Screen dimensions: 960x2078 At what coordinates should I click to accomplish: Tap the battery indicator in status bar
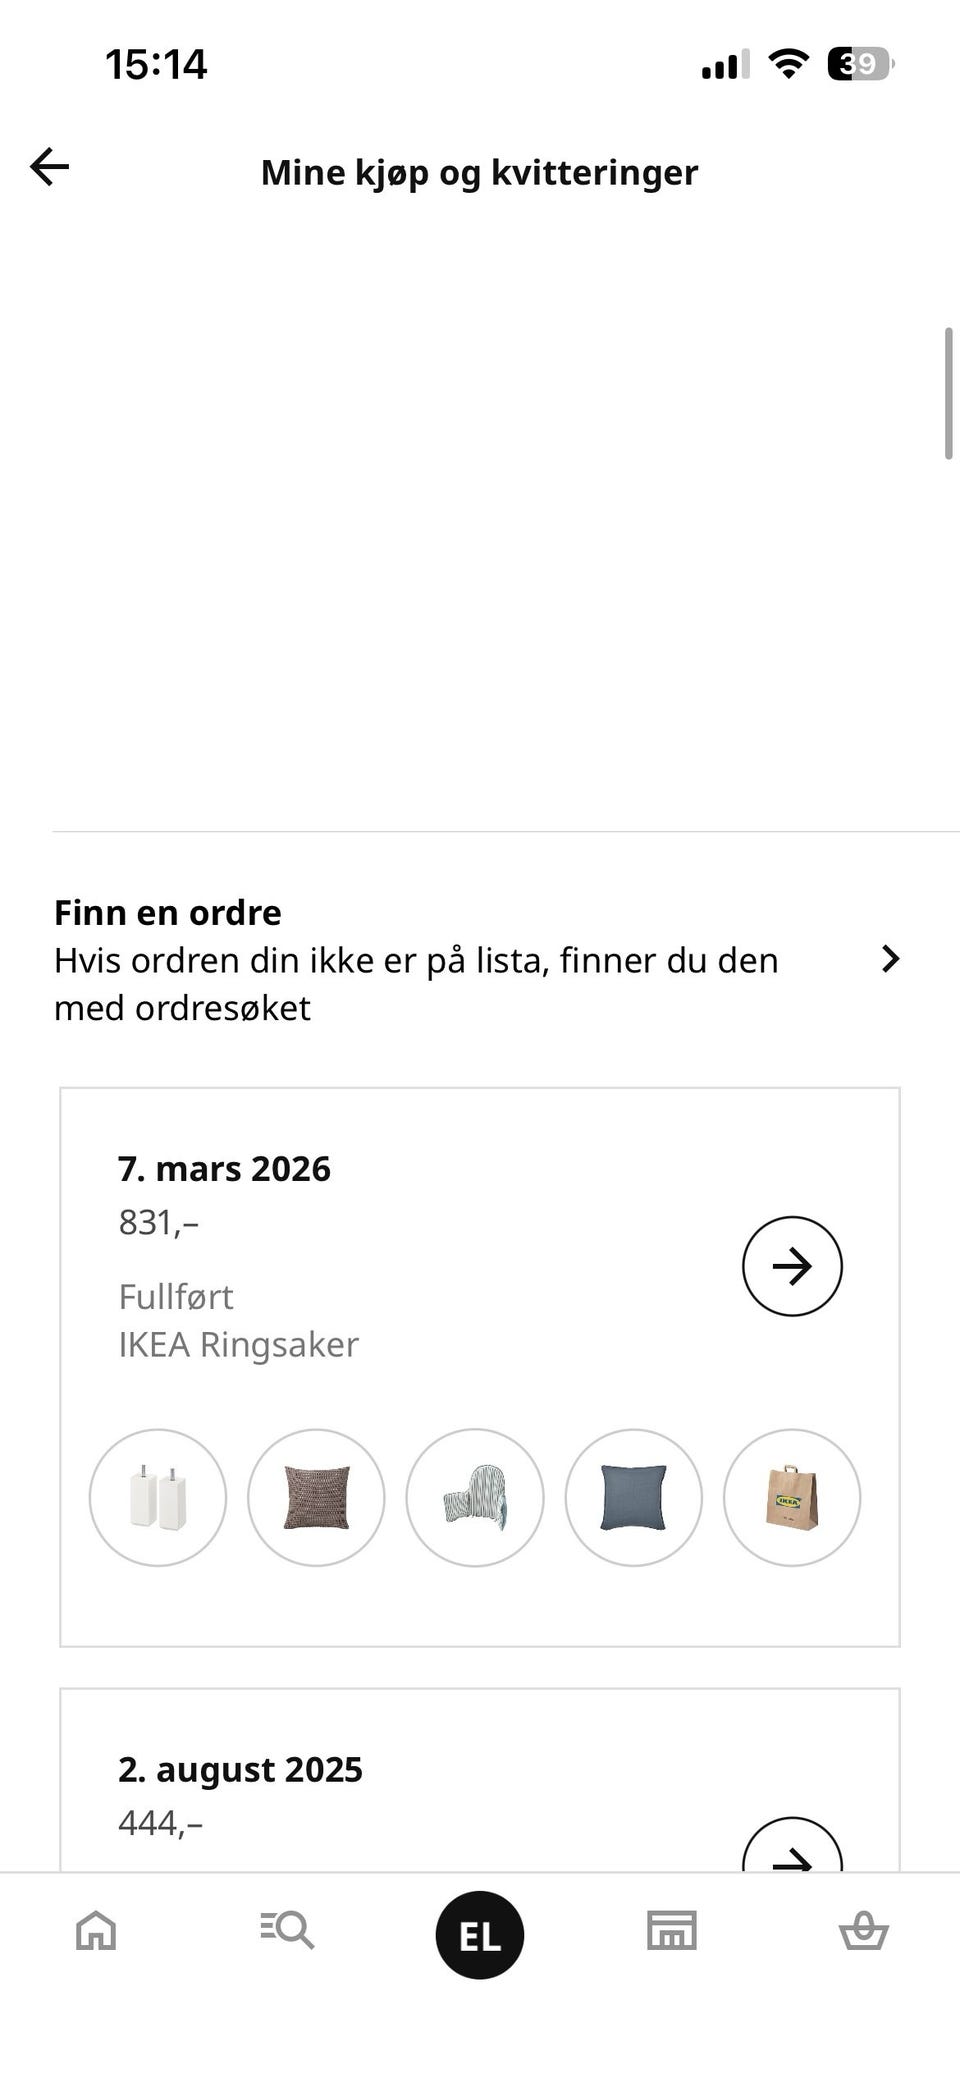(x=859, y=65)
